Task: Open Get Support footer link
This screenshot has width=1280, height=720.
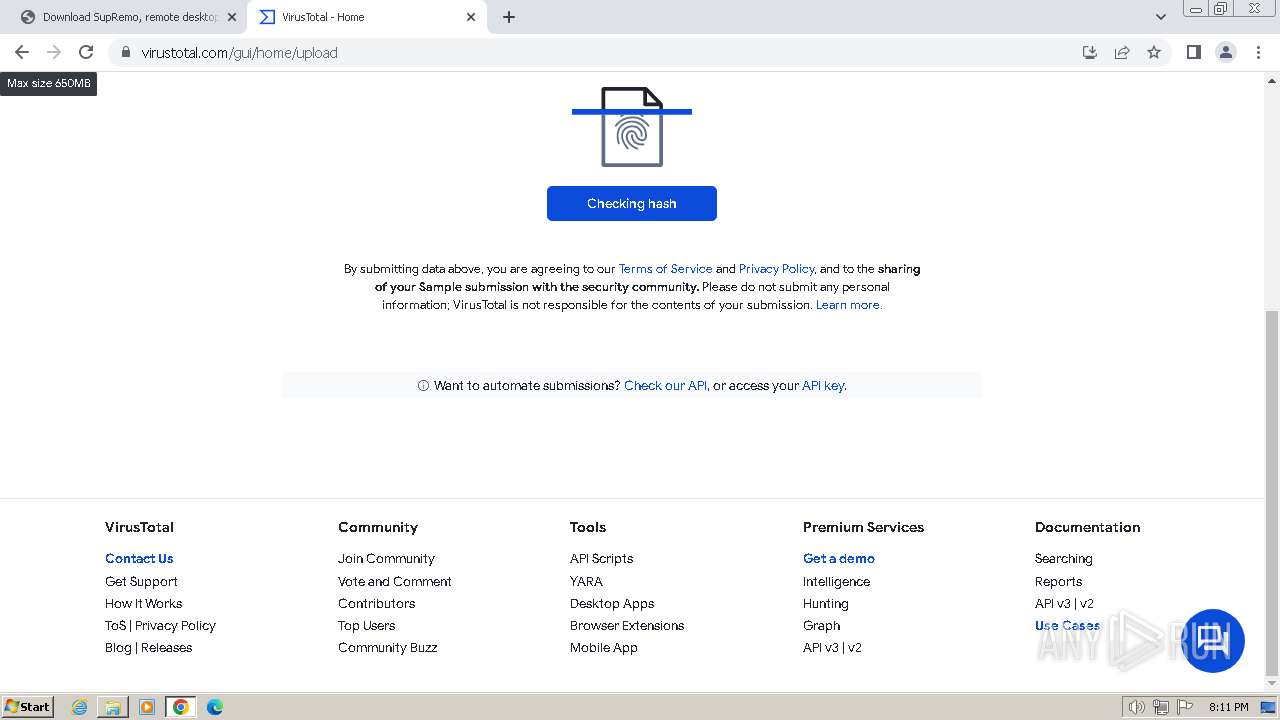Action: pyautogui.click(x=141, y=581)
